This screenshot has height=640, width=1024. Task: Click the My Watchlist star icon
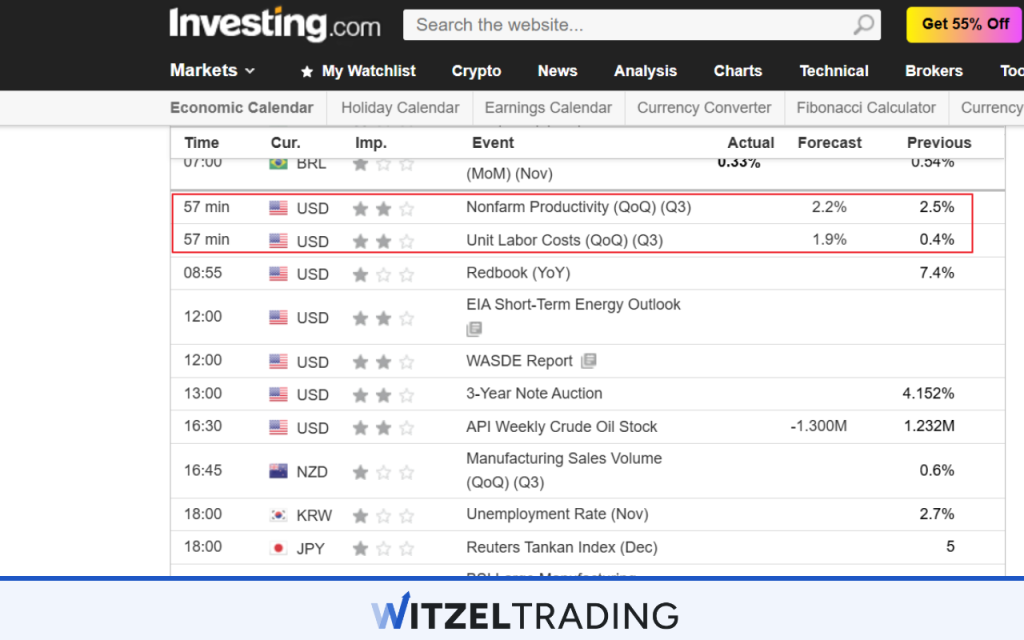[x=306, y=71]
